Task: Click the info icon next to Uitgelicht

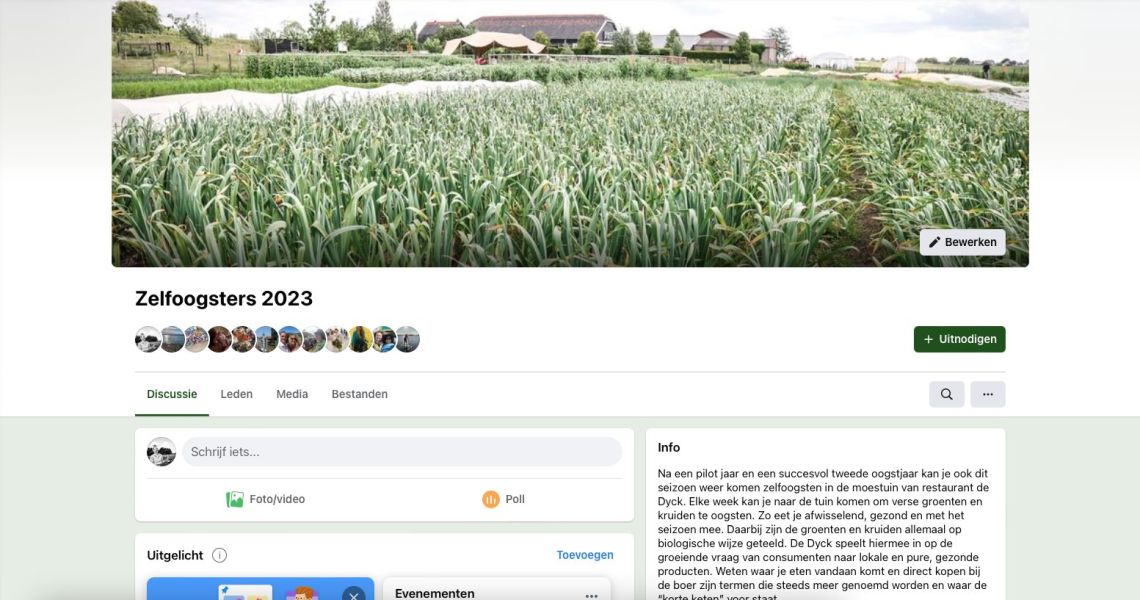Action: 219,556
